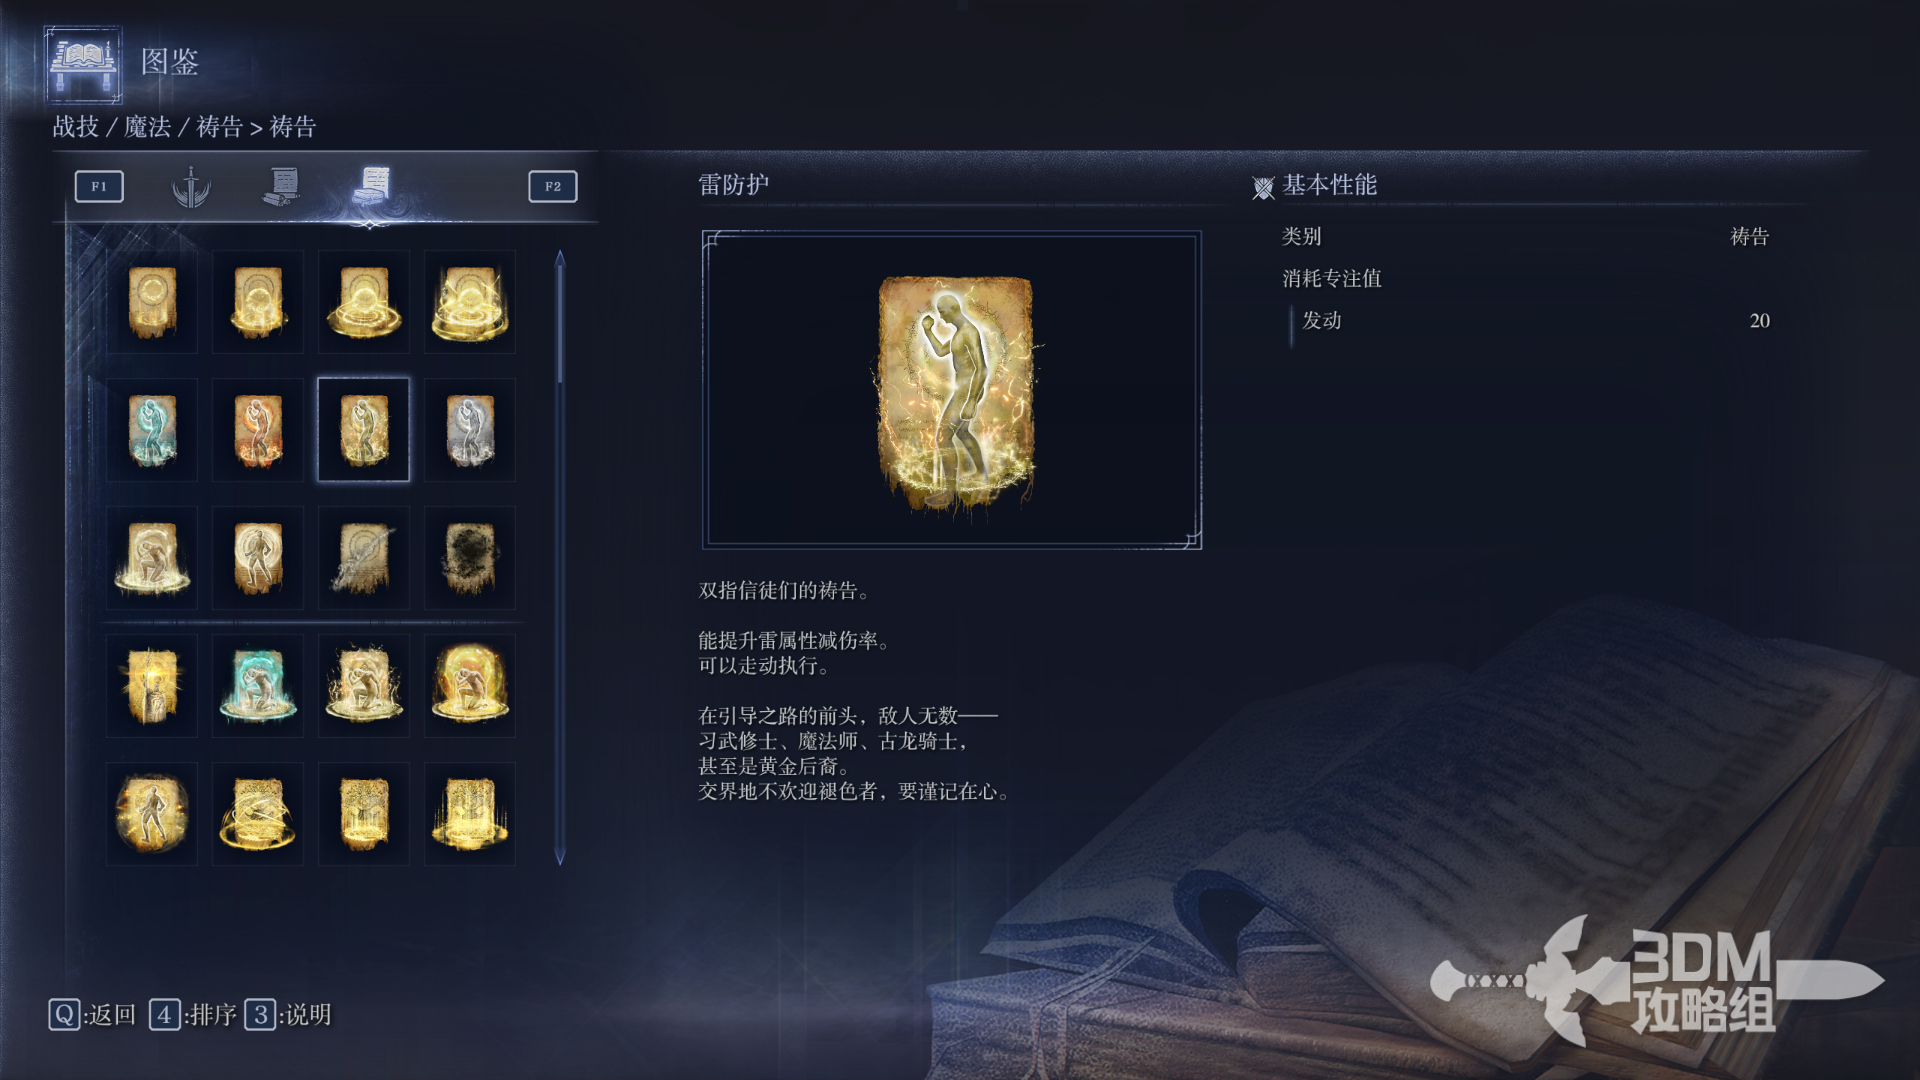Click the large lightning fortification preview image
The height and width of the screenshot is (1080, 1920).
(953, 391)
